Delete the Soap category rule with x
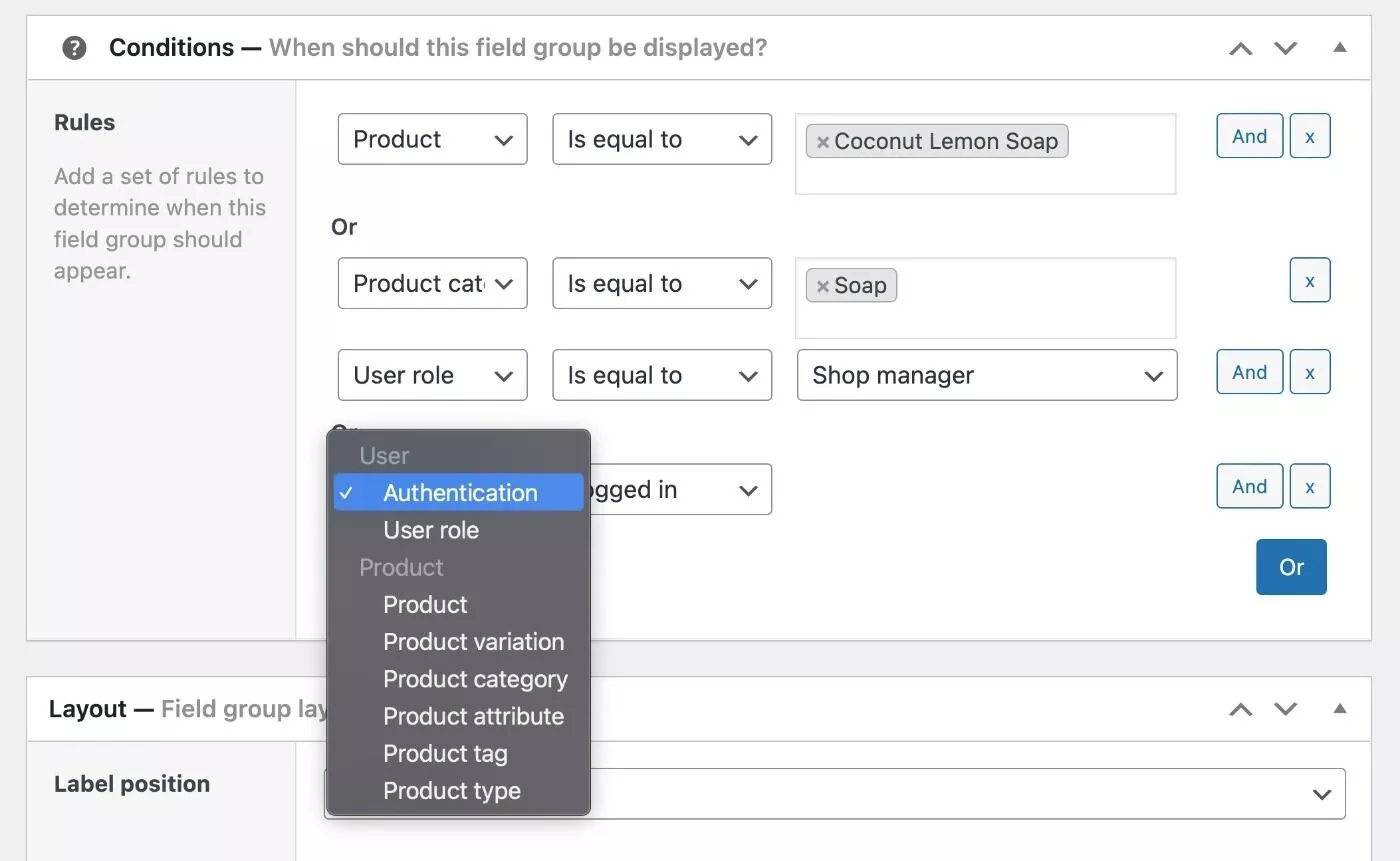The image size is (1400, 861). coord(1310,281)
